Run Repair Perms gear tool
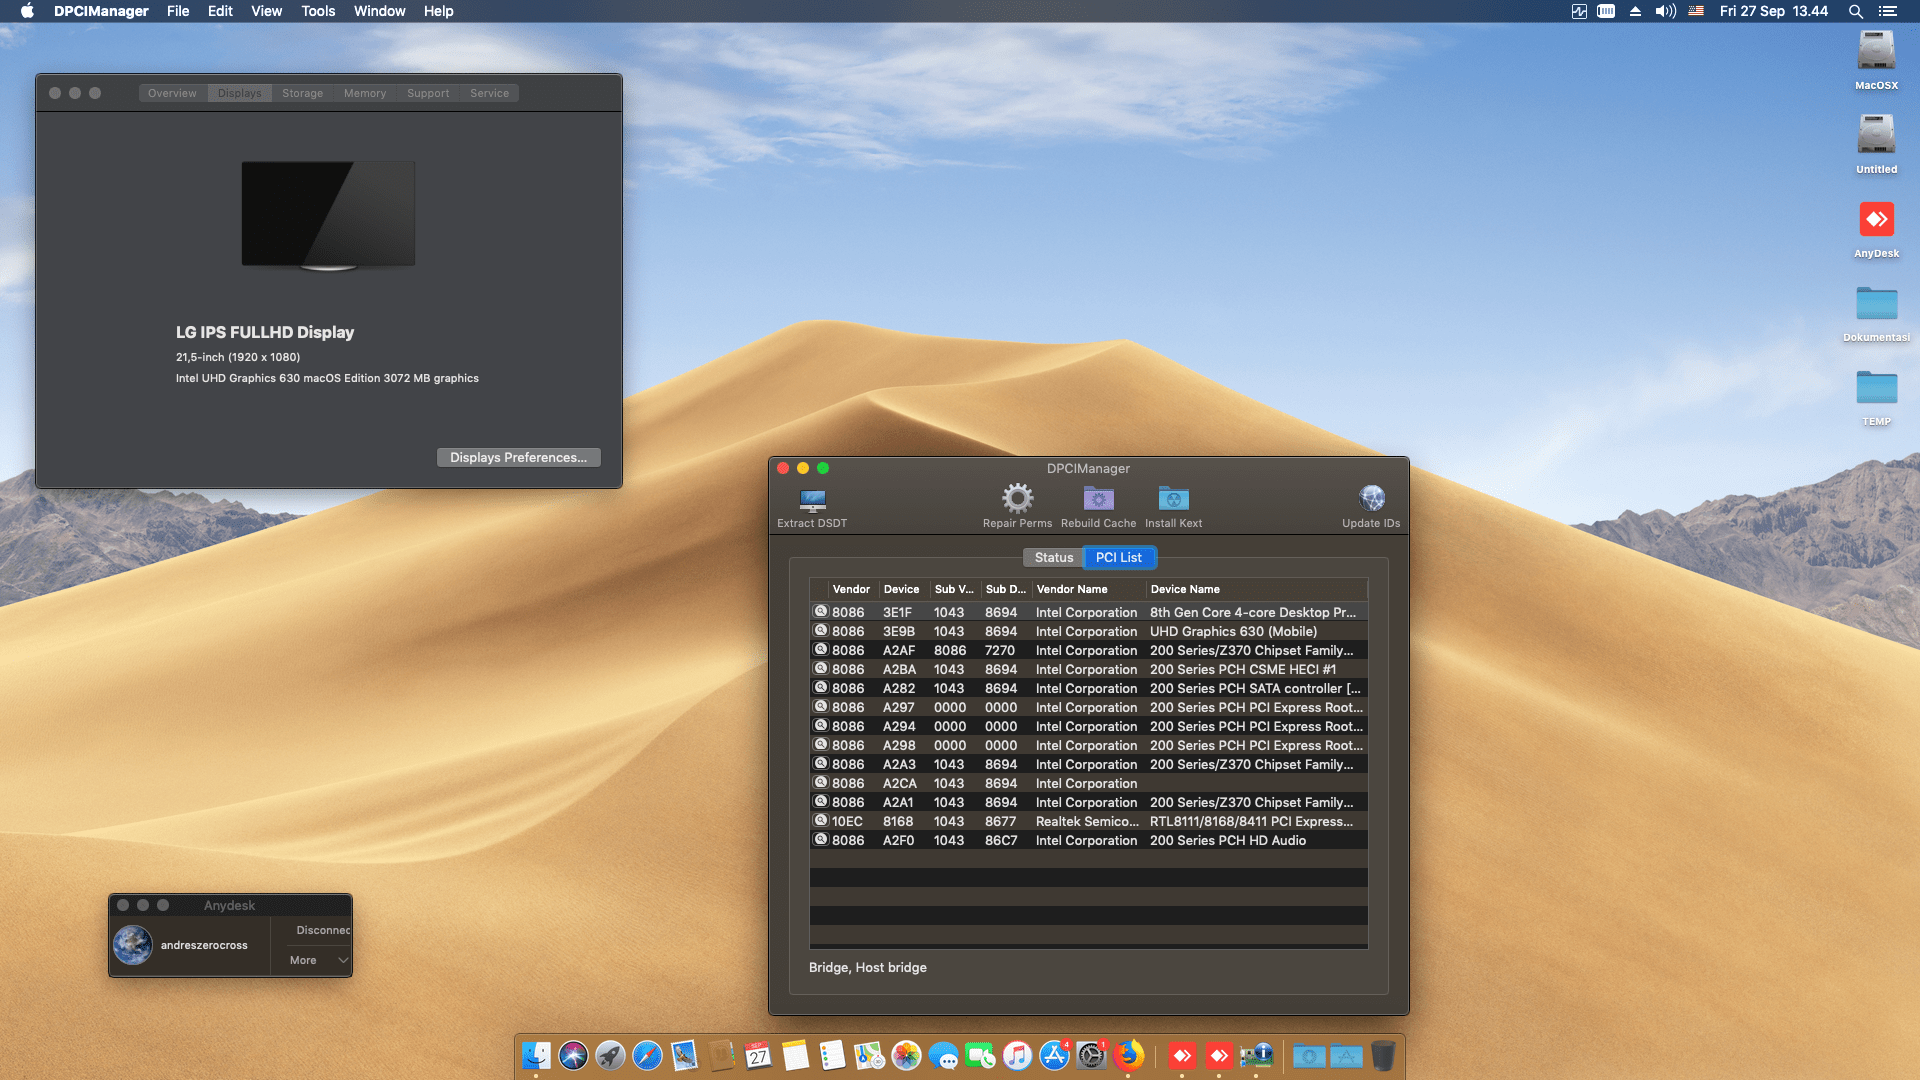Image resolution: width=1920 pixels, height=1080 pixels. 1017,507
